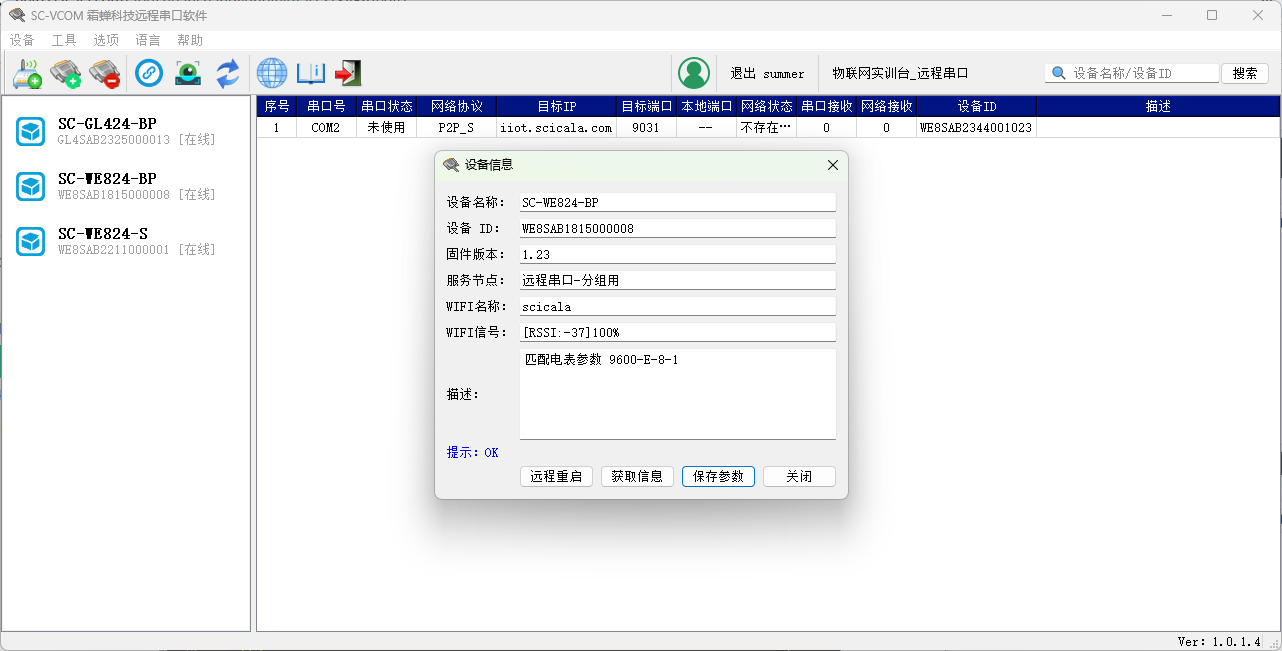Open the 设备 menu
1282x651 pixels.
[x=22, y=40]
